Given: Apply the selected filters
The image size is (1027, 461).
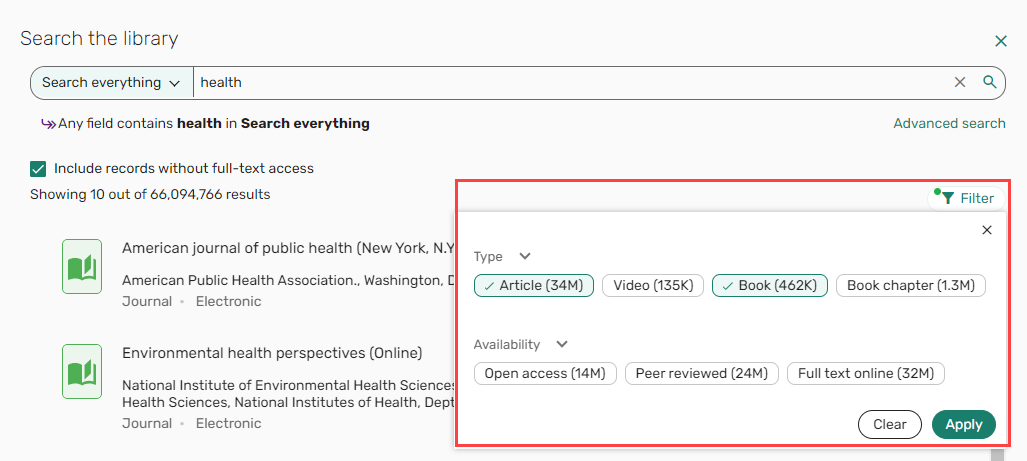Looking at the screenshot, I should pos(963,424).
